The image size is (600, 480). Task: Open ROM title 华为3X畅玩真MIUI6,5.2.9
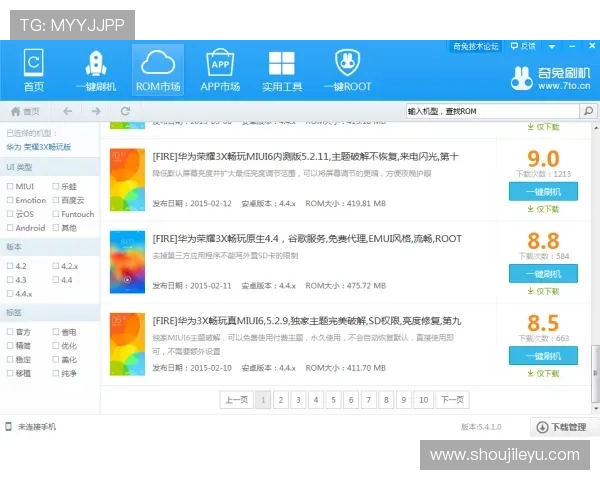coord(307,321)
